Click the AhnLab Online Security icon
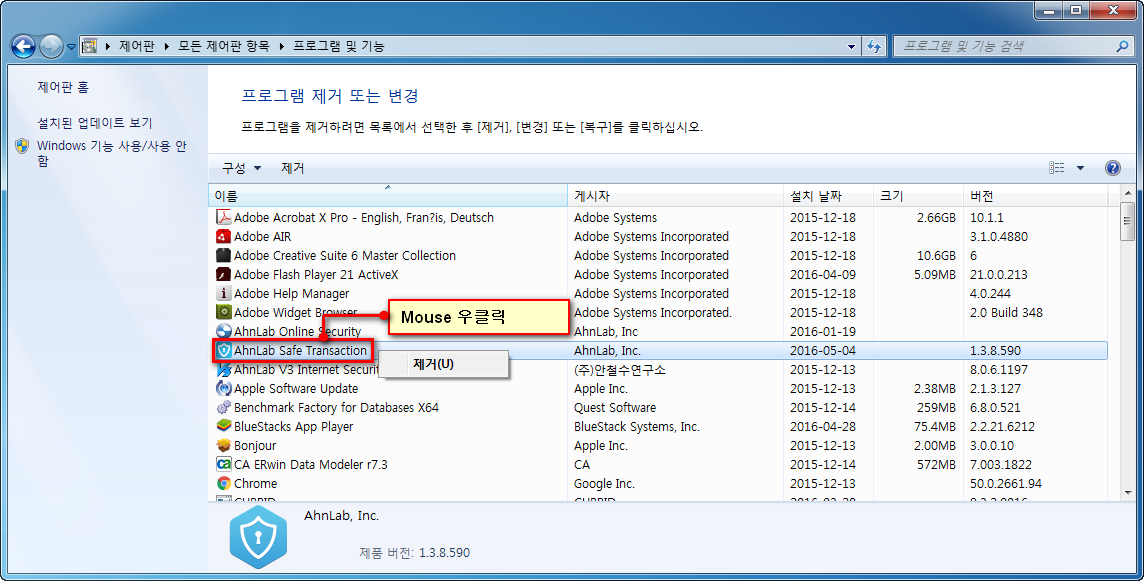Viewport: 1144px width, 581px height. coord(223,331)
